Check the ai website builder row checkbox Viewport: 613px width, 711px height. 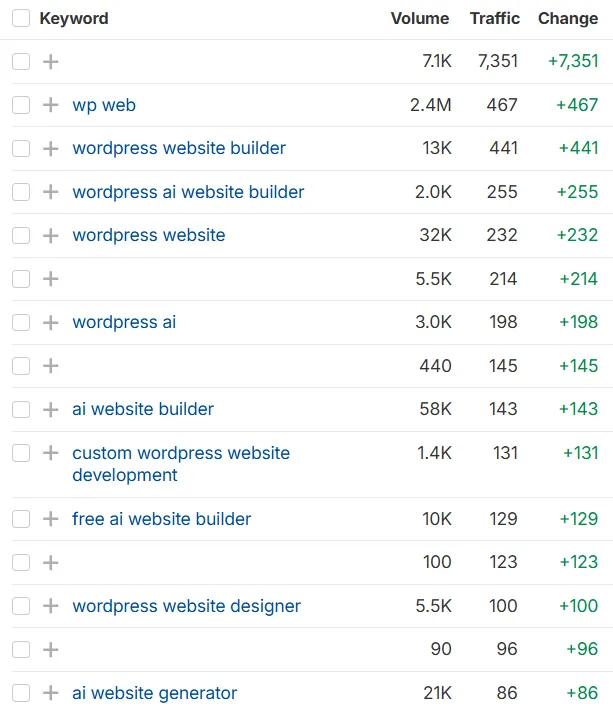pyautogui.click(x=21, y=409)
